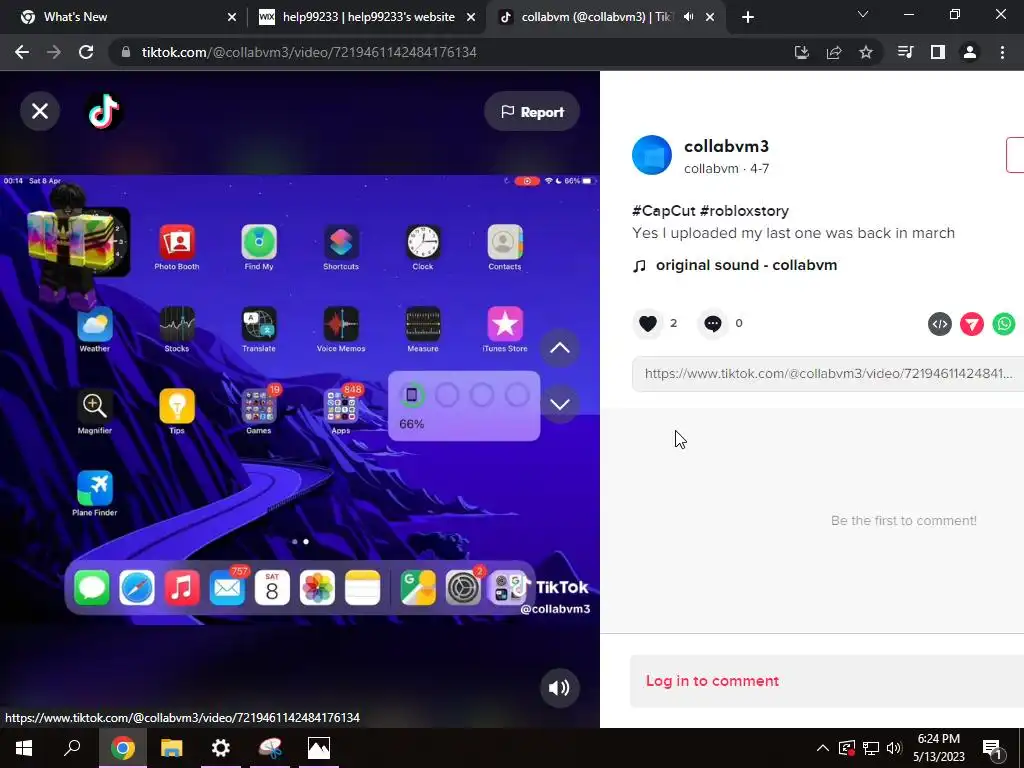Like the video with heart icon
Viewport: 1024px width, 768px height.
(x=647, y=323)
